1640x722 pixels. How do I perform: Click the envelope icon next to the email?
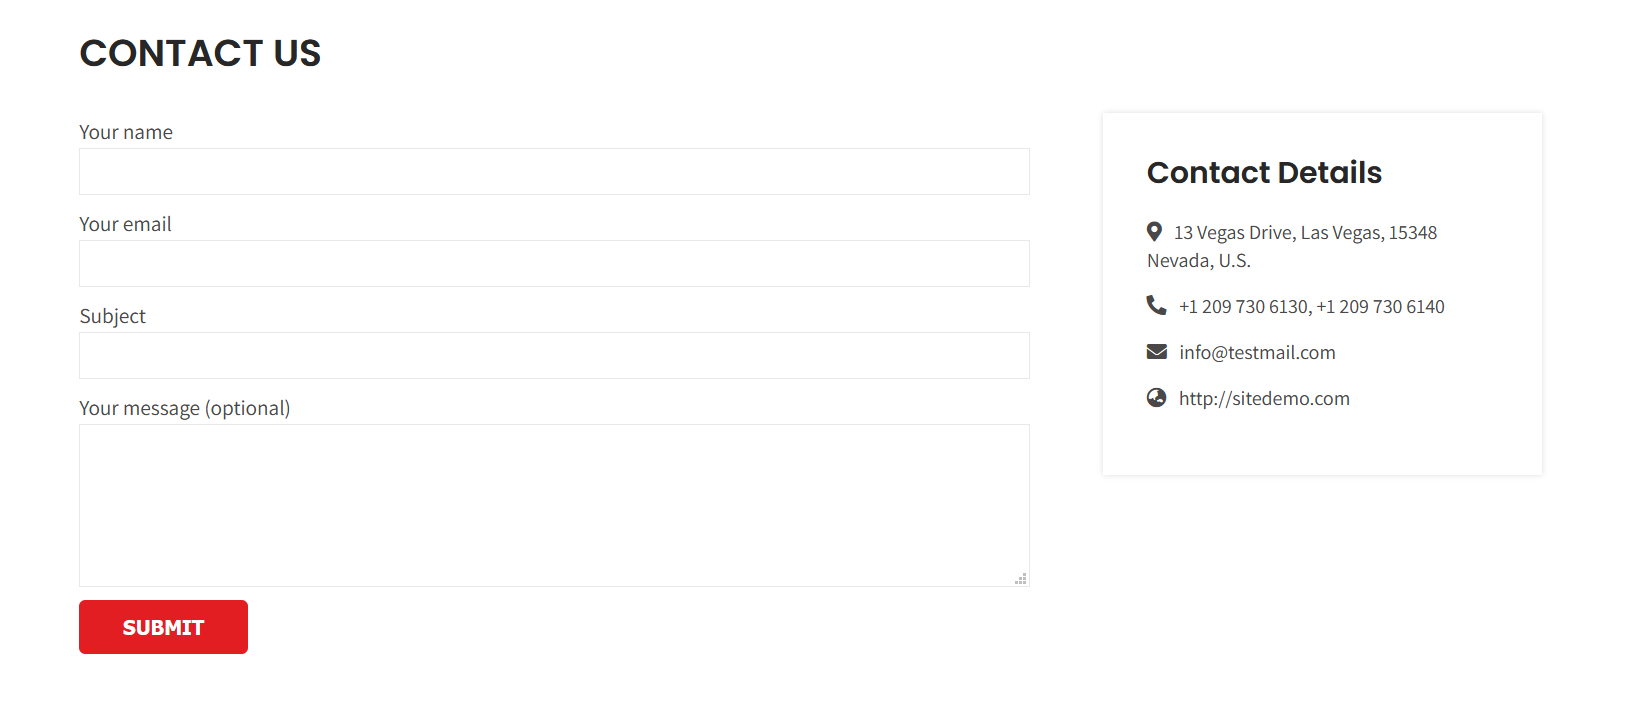[x=1157, y=351]
